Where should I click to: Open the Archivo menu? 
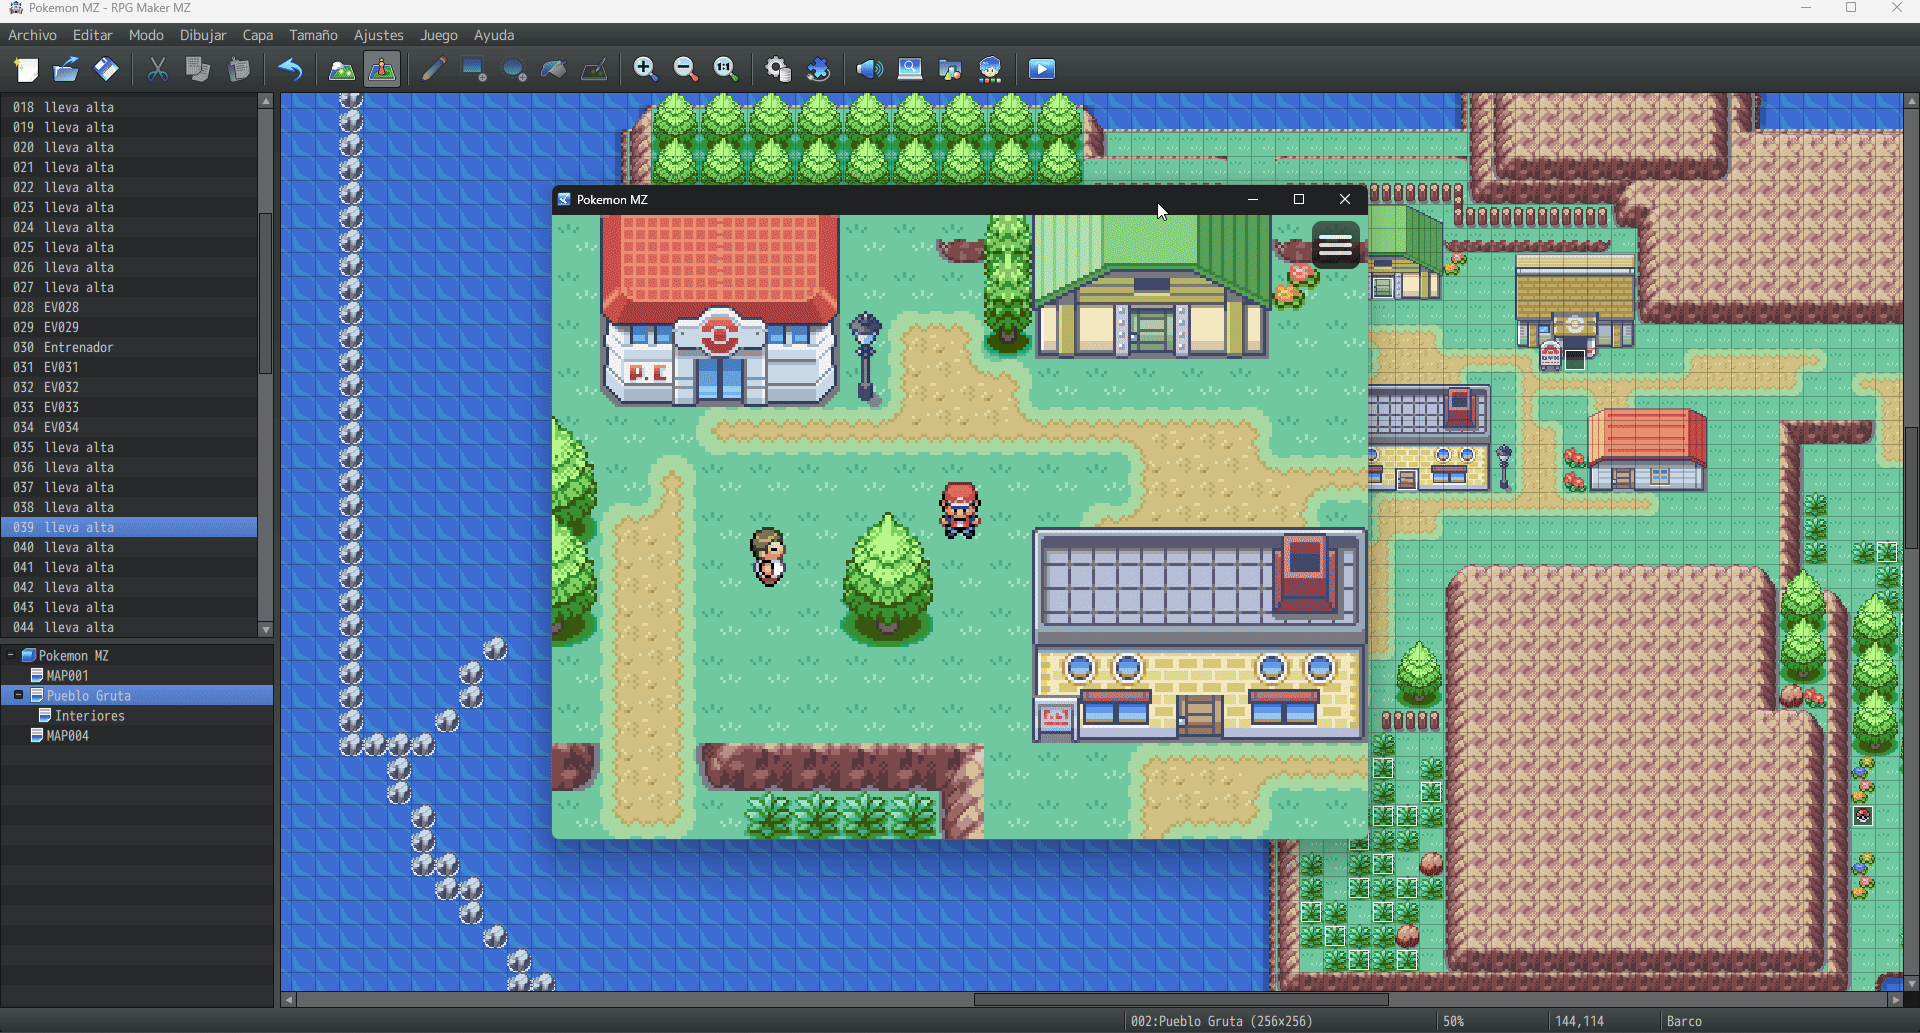tap(32, 35)
